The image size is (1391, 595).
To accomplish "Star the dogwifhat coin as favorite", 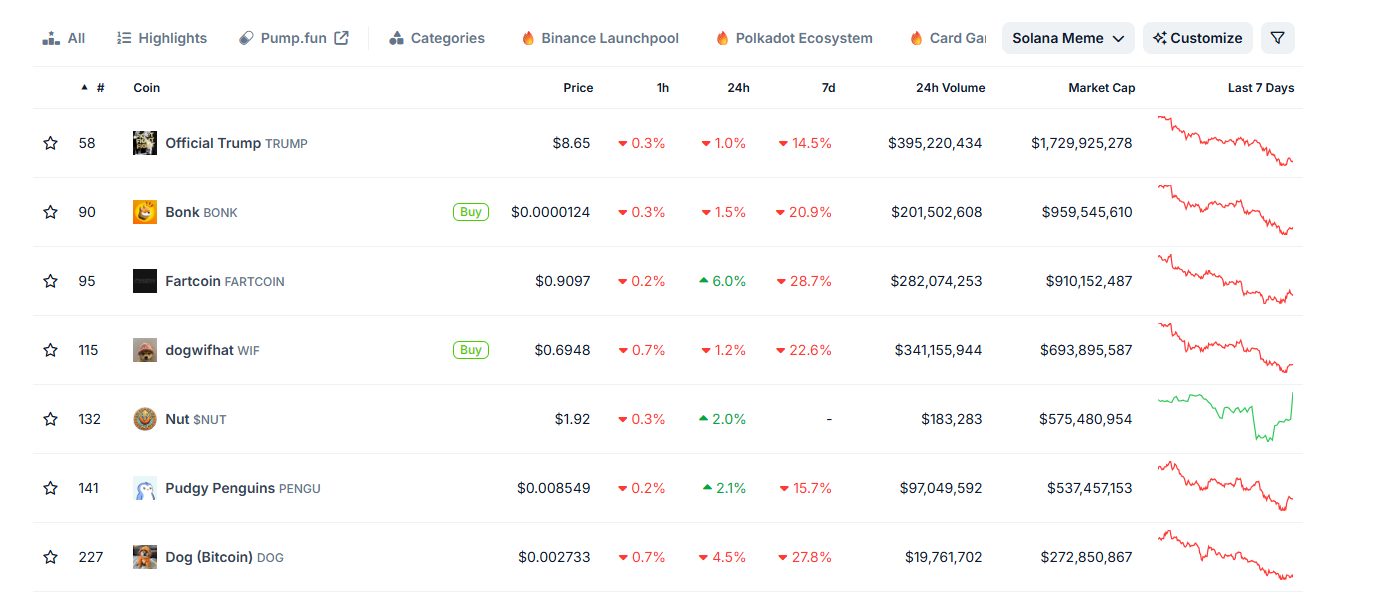I will pyautogui.click(x=50, y=350).
